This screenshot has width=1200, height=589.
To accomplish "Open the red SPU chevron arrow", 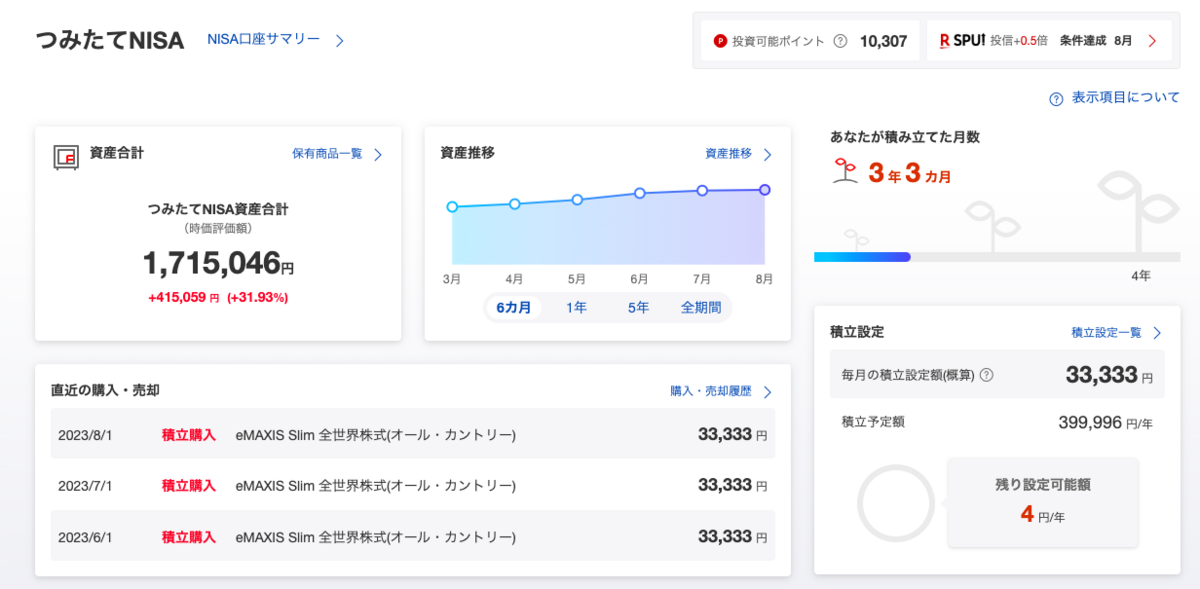I will [1152, 41].
